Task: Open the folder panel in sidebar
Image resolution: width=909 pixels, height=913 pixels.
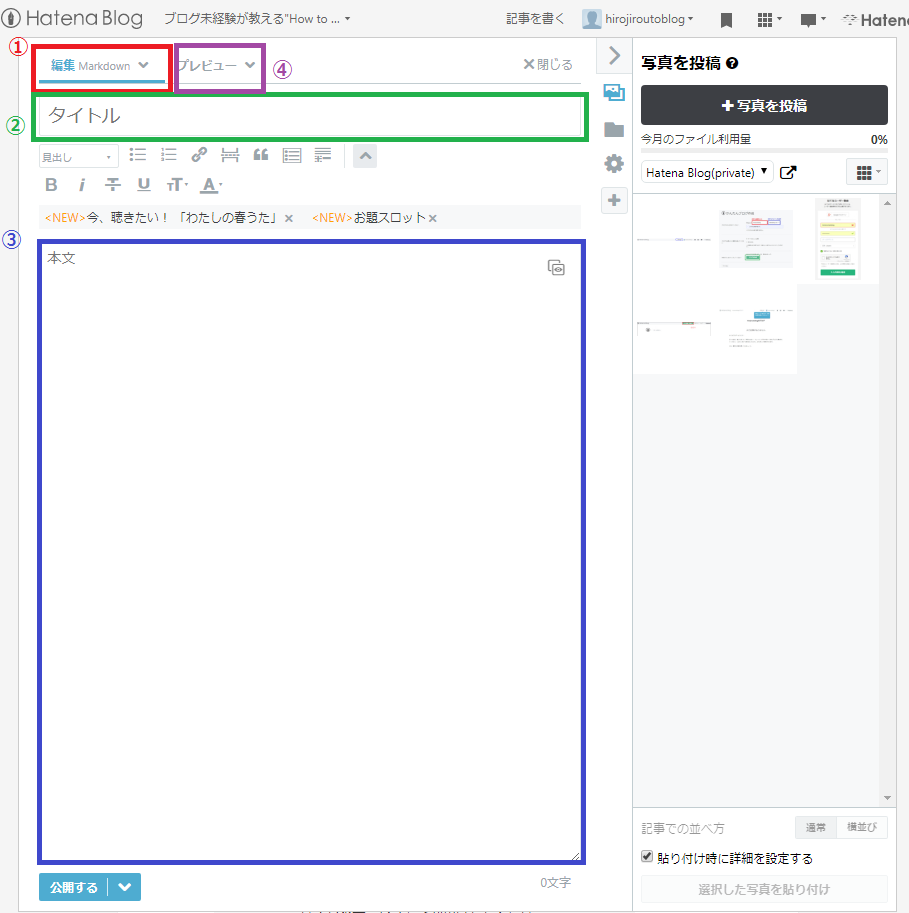Action: click(614, 130)
